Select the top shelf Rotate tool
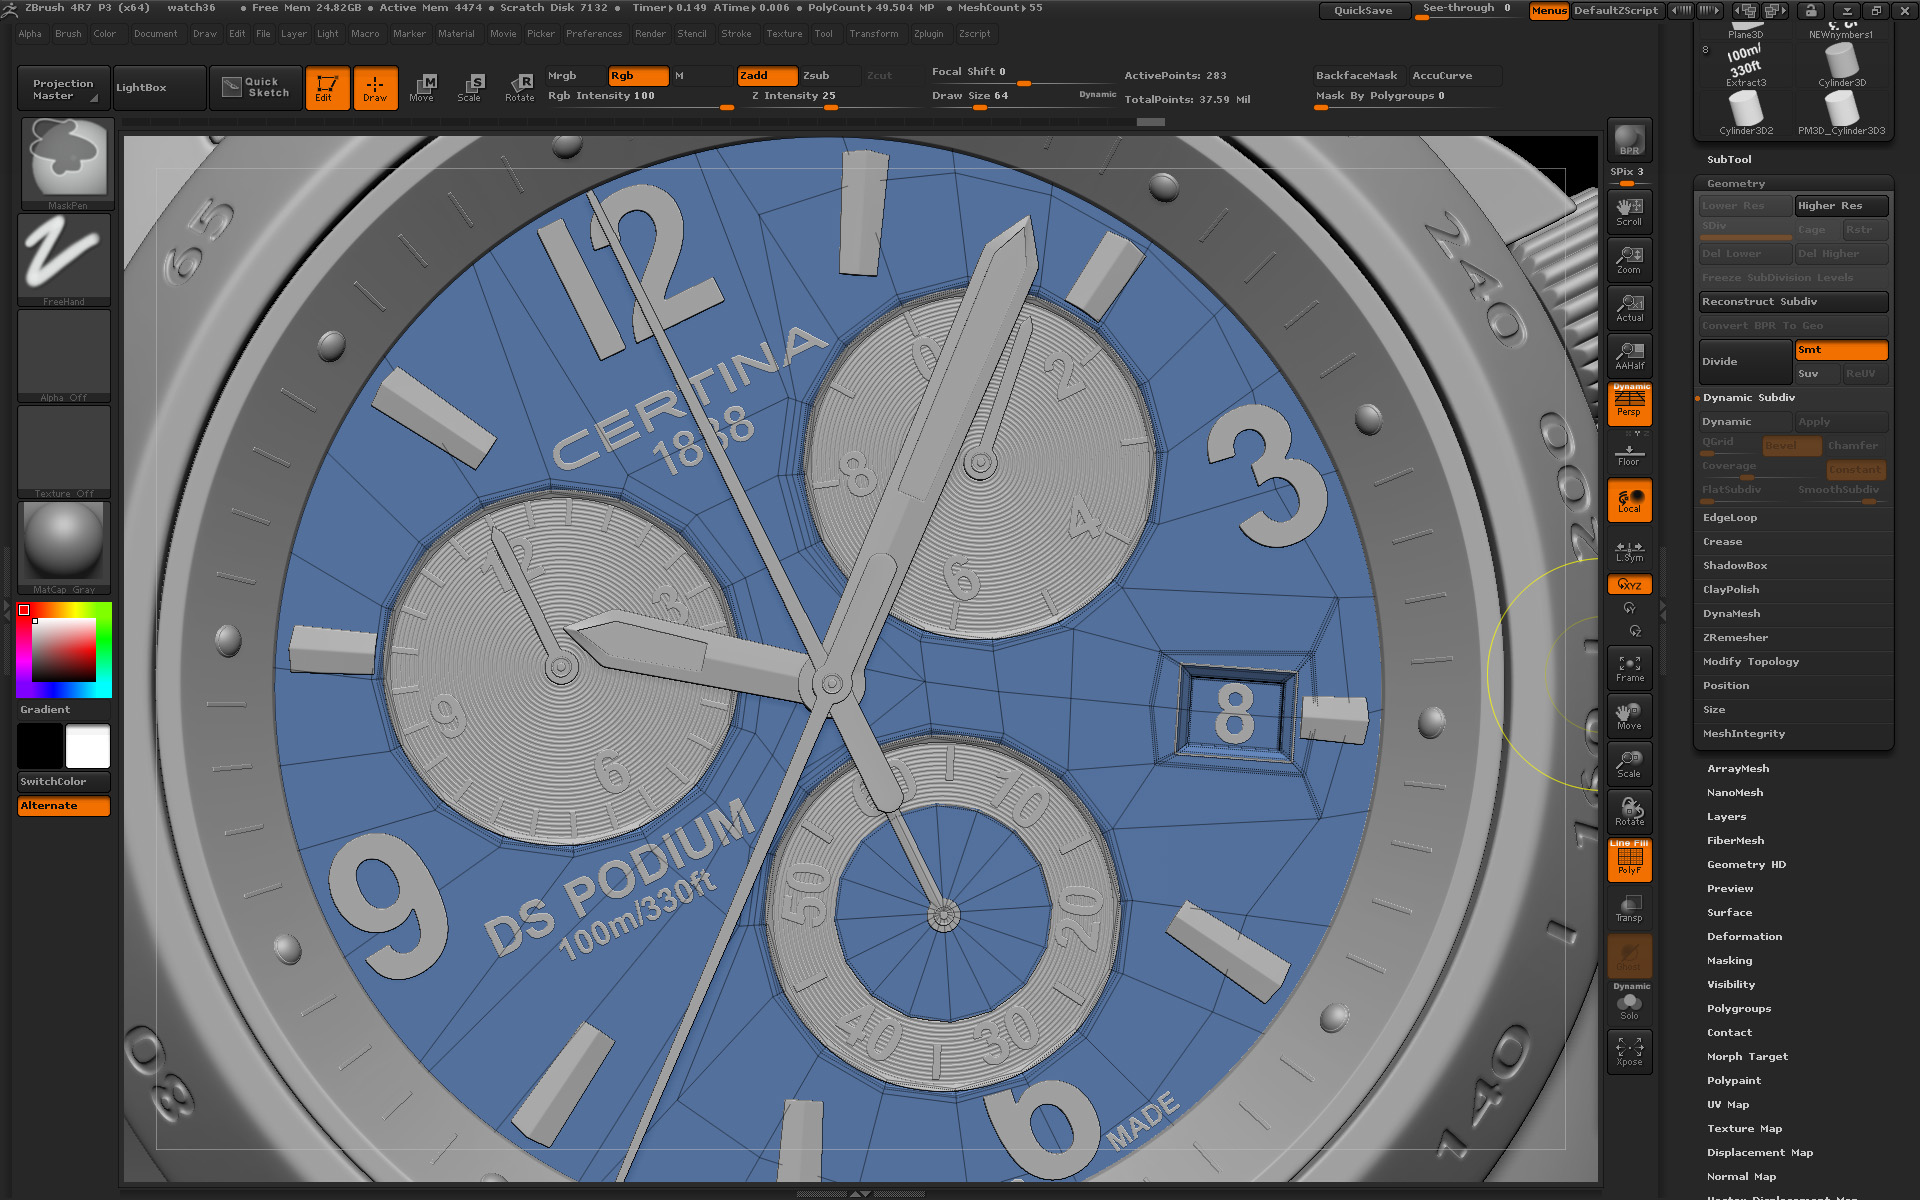Image resolution: width=1920 pixels, height=1200 pixels. pos(519,87)
